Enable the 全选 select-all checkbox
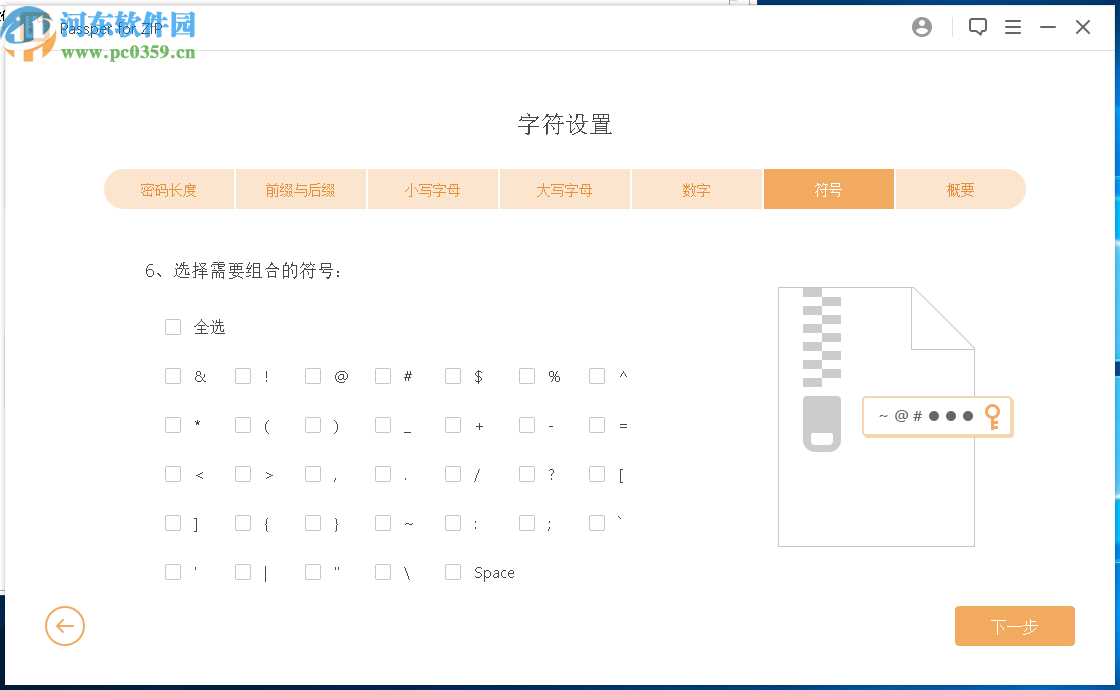The height and width of the screenshot is (690, 1120). click(x=172, y=326)
